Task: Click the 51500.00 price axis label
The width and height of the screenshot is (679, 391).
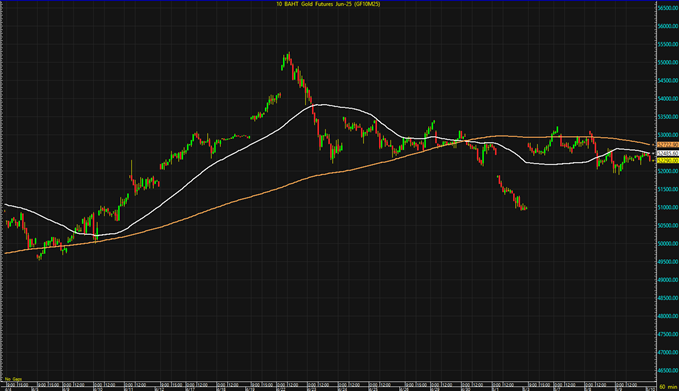Action: 668,190
